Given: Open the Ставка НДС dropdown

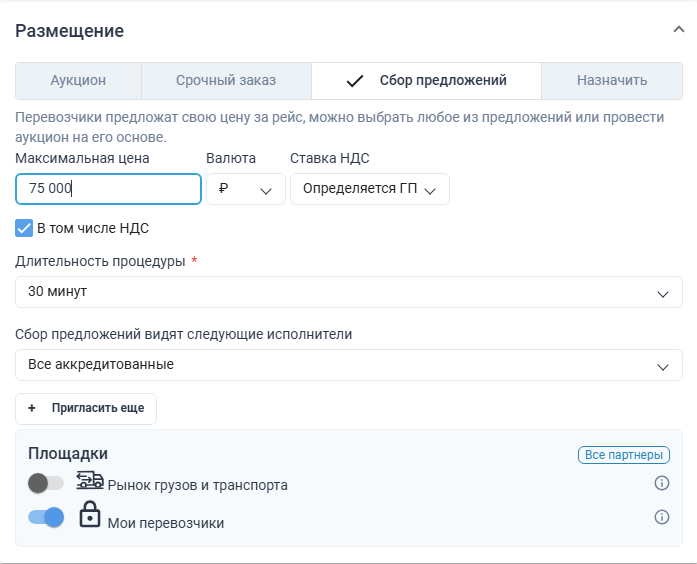Looking at the screenshot, I should [x=370, y=189].
